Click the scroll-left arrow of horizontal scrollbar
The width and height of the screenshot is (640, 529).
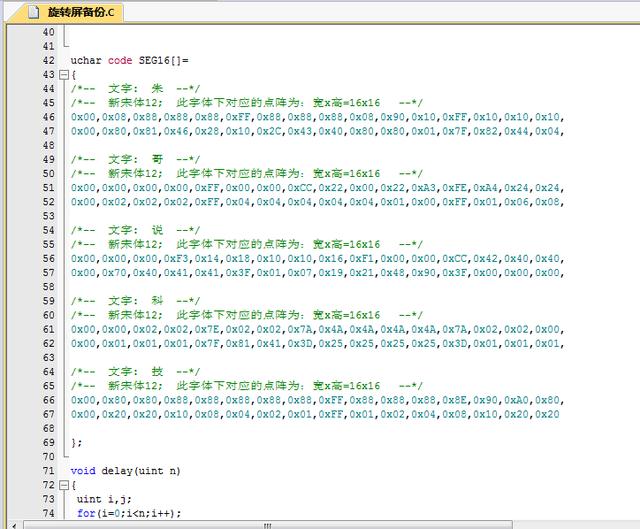(x=14, y=525)
